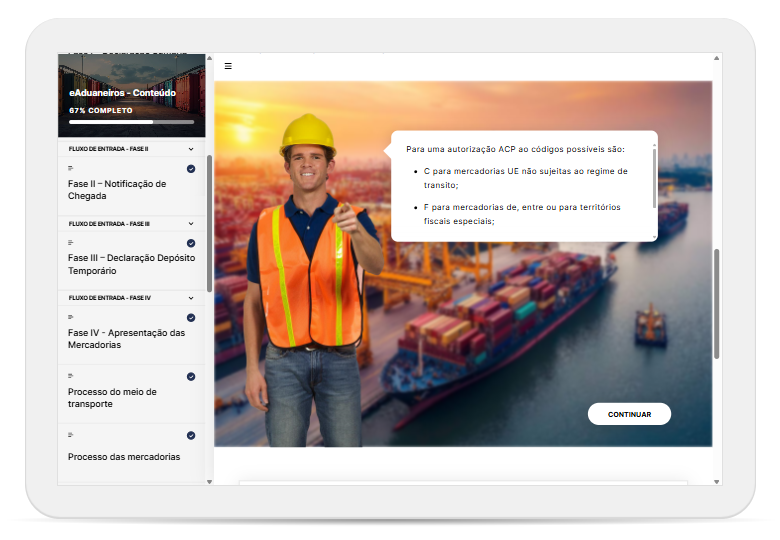Click the lesson icon above Fase III
This screenshot has height=540, width=780.
[71, 243]
